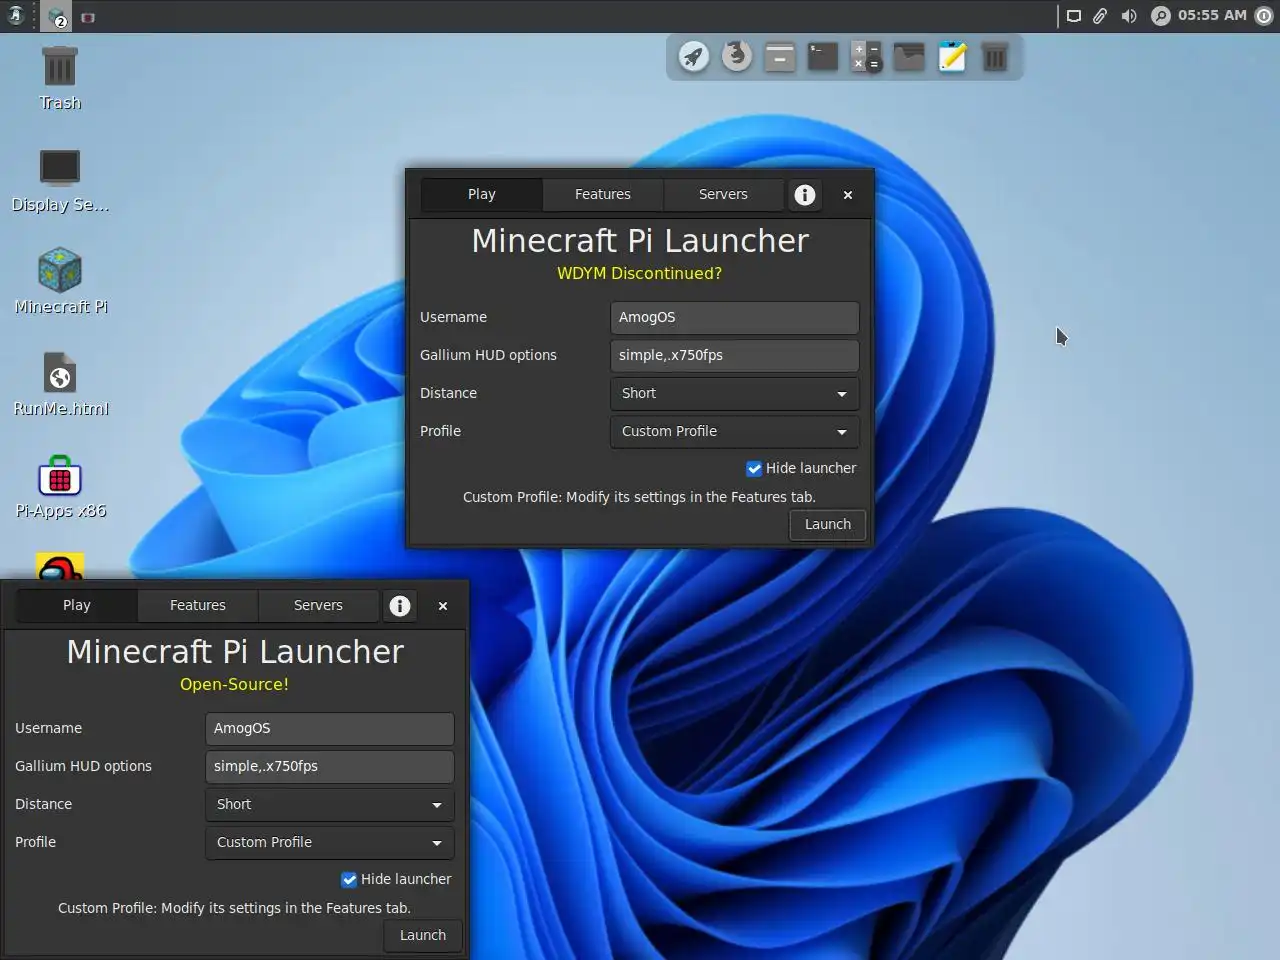This screenshot has height=960, width=1280.
Task: Open the system monitor graph icon in dock
Action: 909,57
